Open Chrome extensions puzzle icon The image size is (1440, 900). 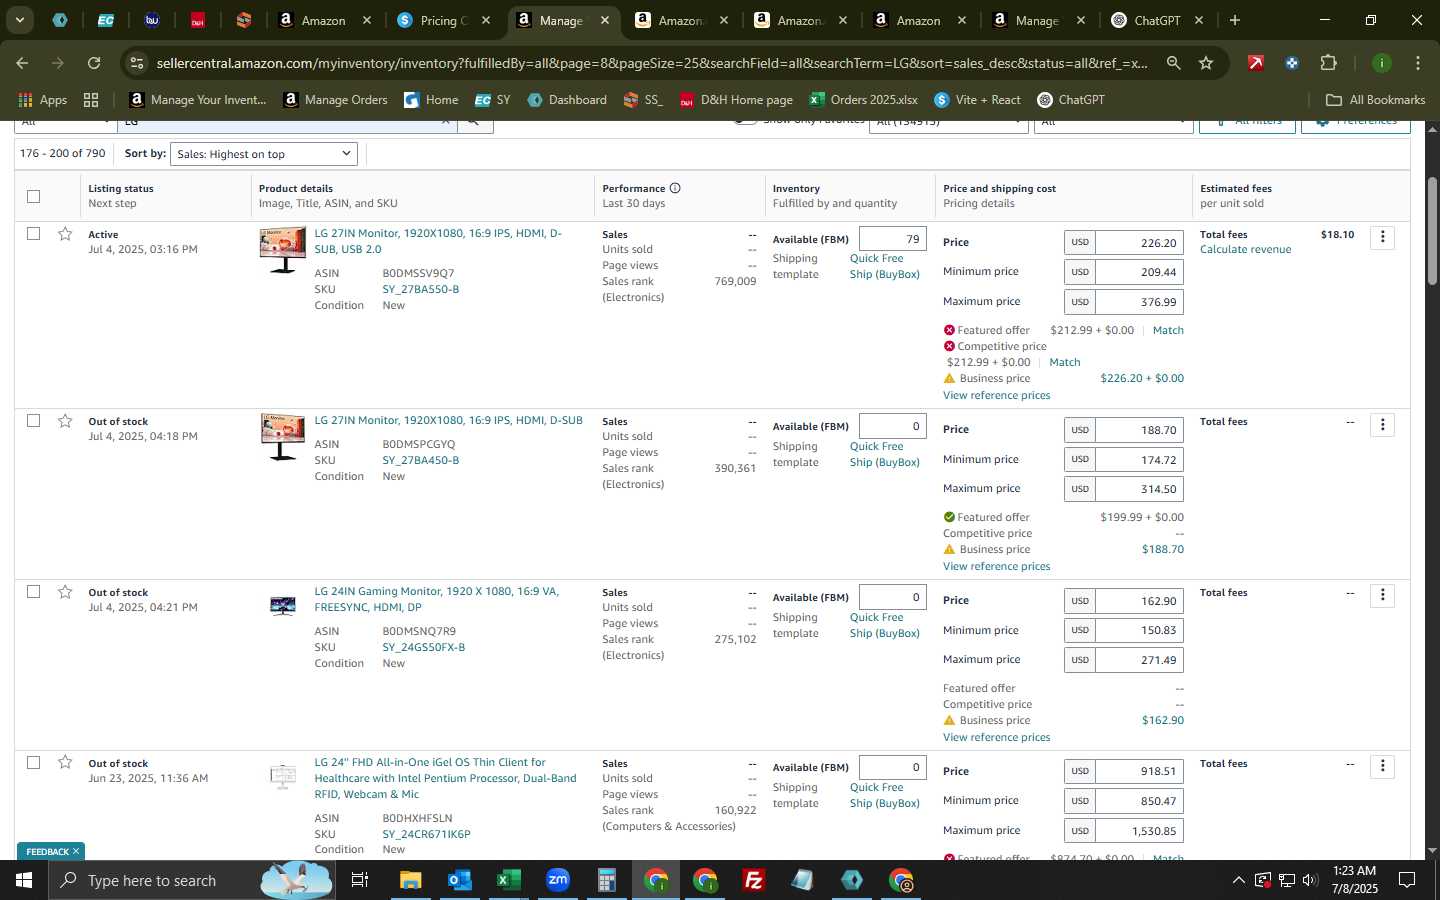(1328, 63)
